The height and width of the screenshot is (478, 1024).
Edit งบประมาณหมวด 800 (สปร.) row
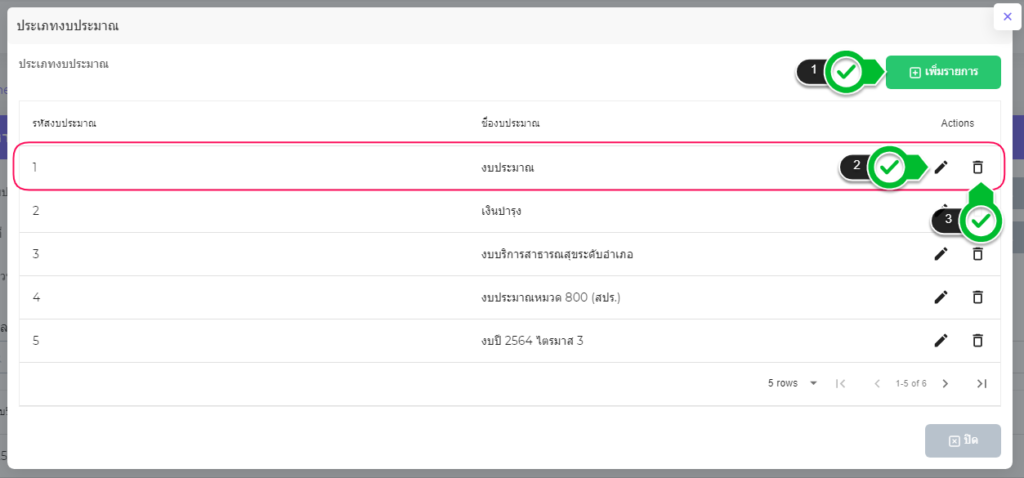[941, 297]
